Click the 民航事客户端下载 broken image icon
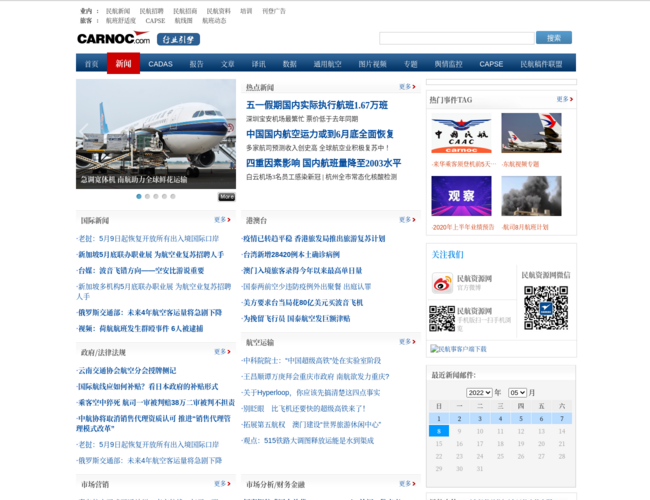650x500 pixels. click(x=435, y=349)
